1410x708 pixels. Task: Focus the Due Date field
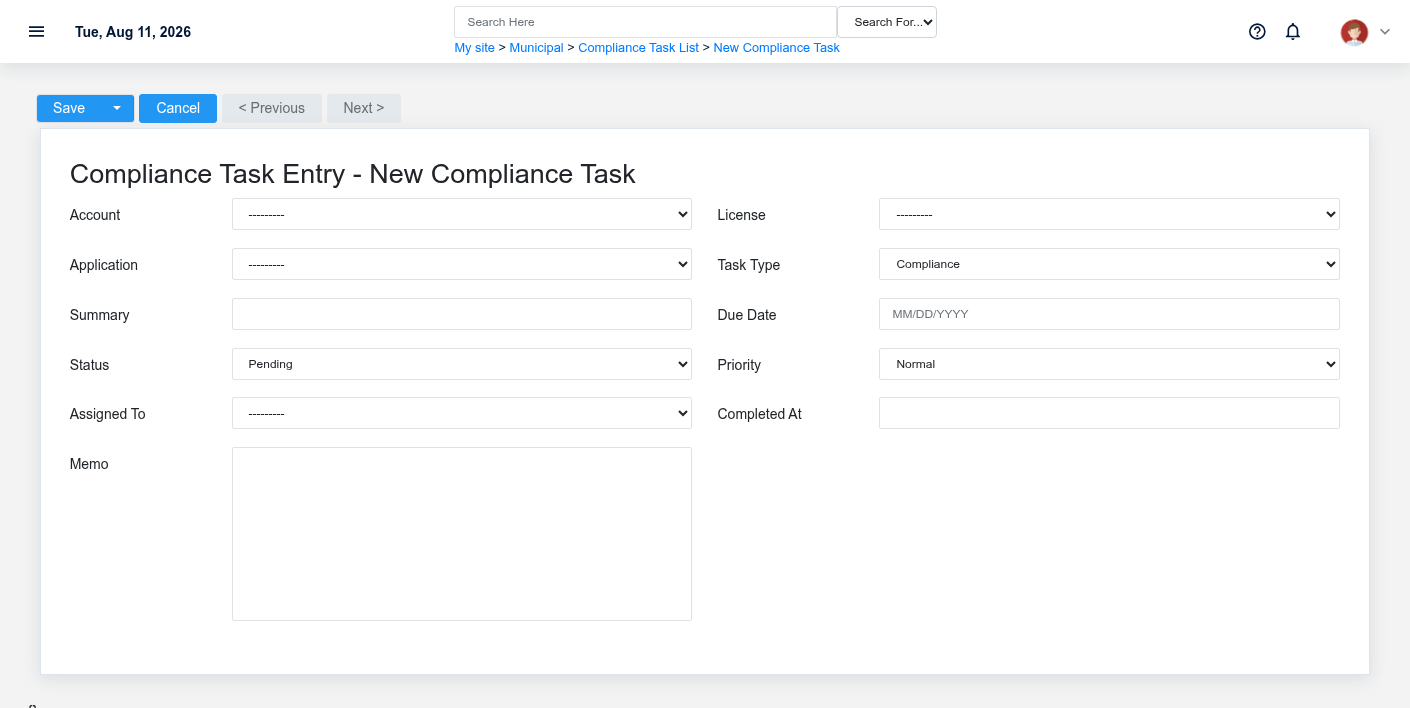1109,314
